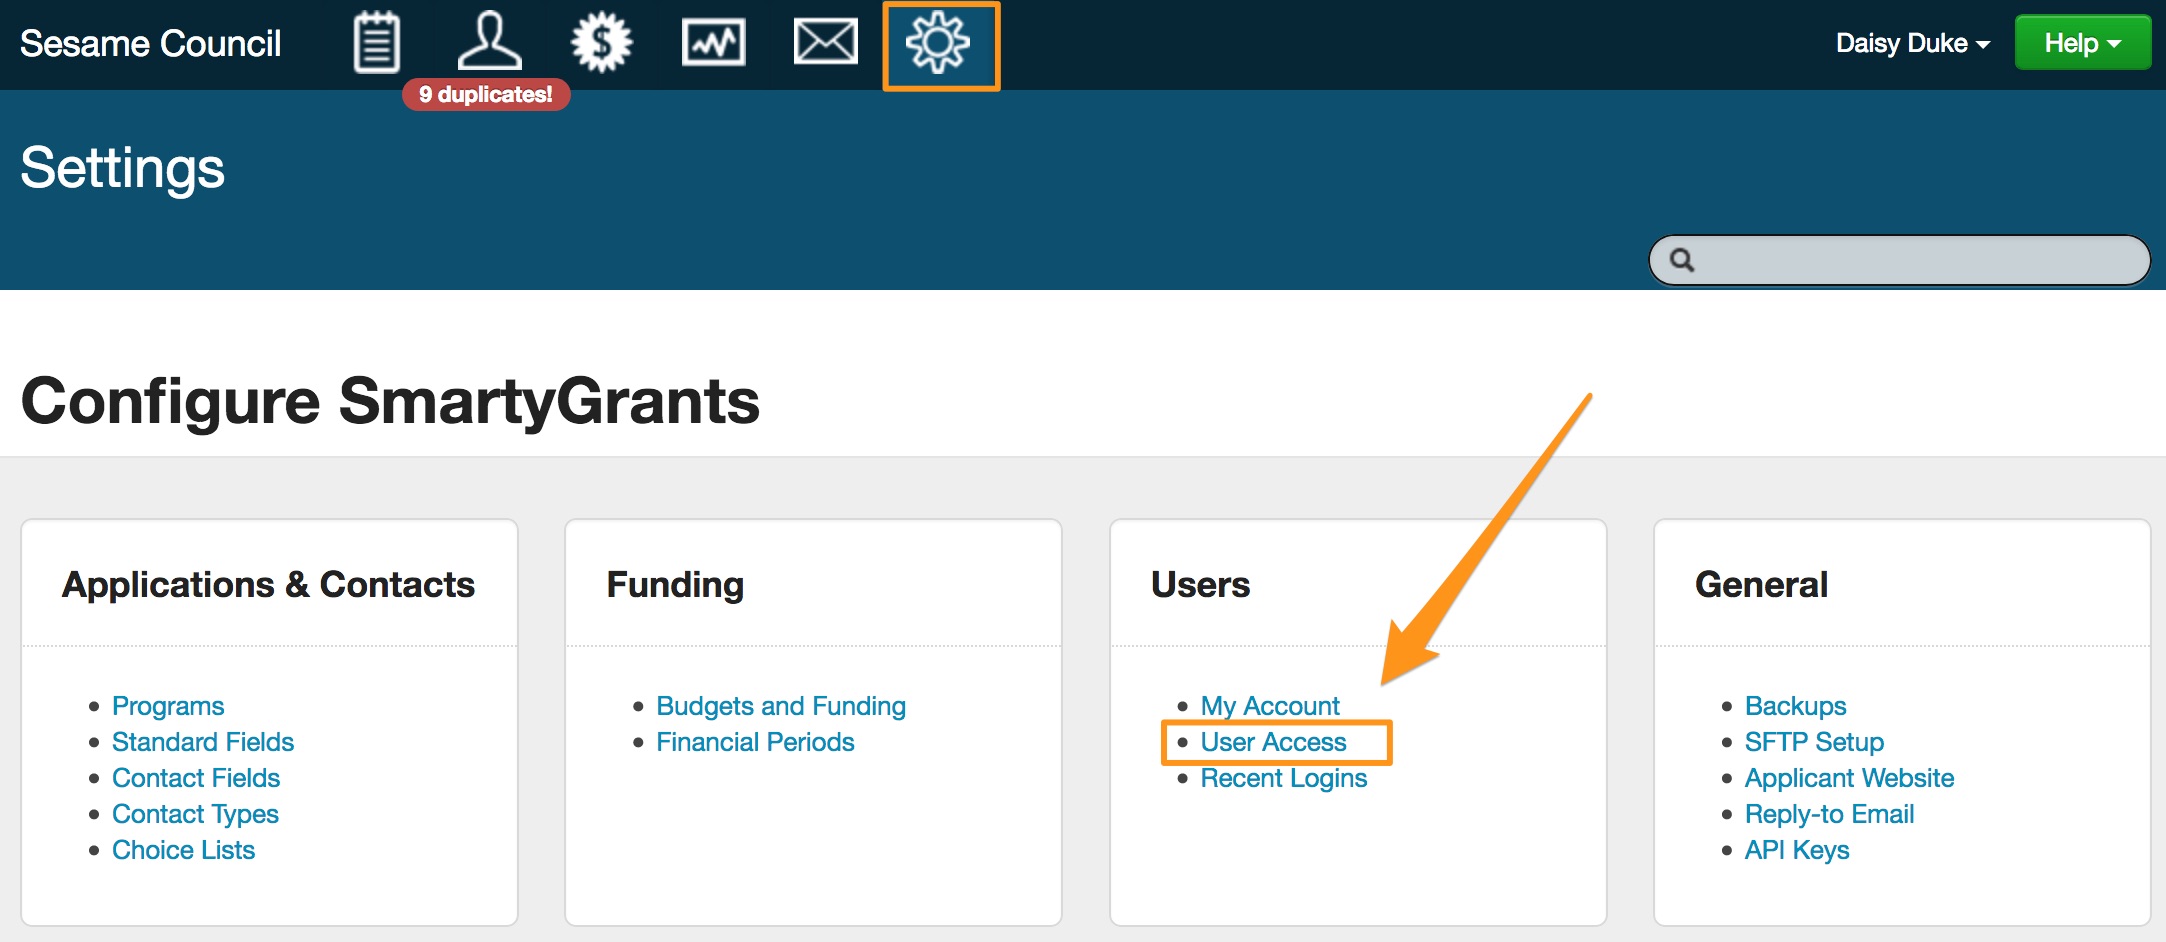Open the SFTP Setup link
This screenshot has width=2166, height=942.
point(1813,742)
